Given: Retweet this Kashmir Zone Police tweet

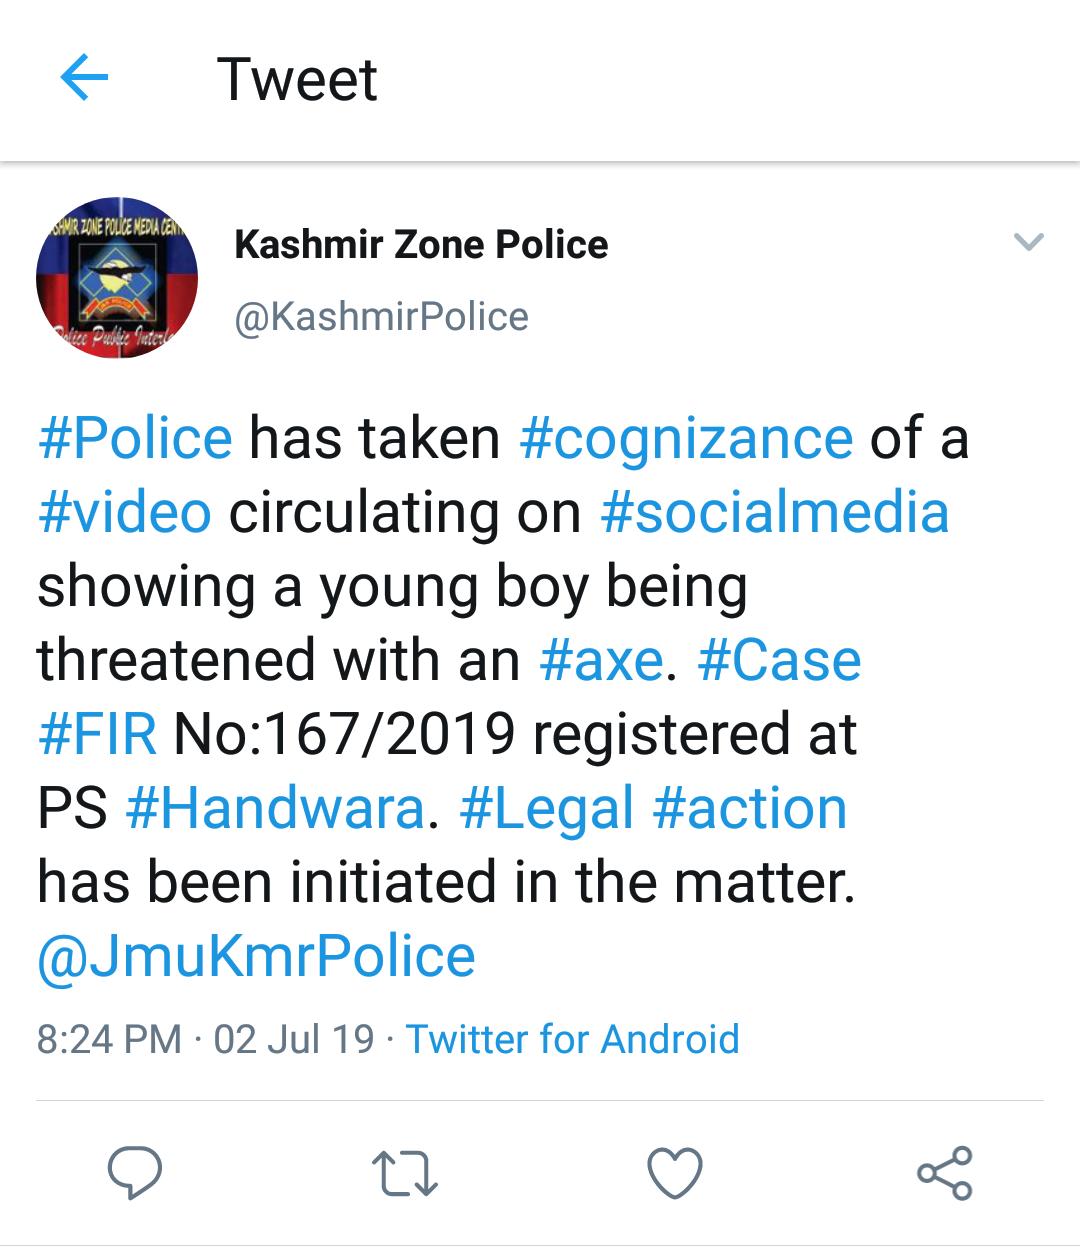Looking at the screenshot, I should [404, 1172].
